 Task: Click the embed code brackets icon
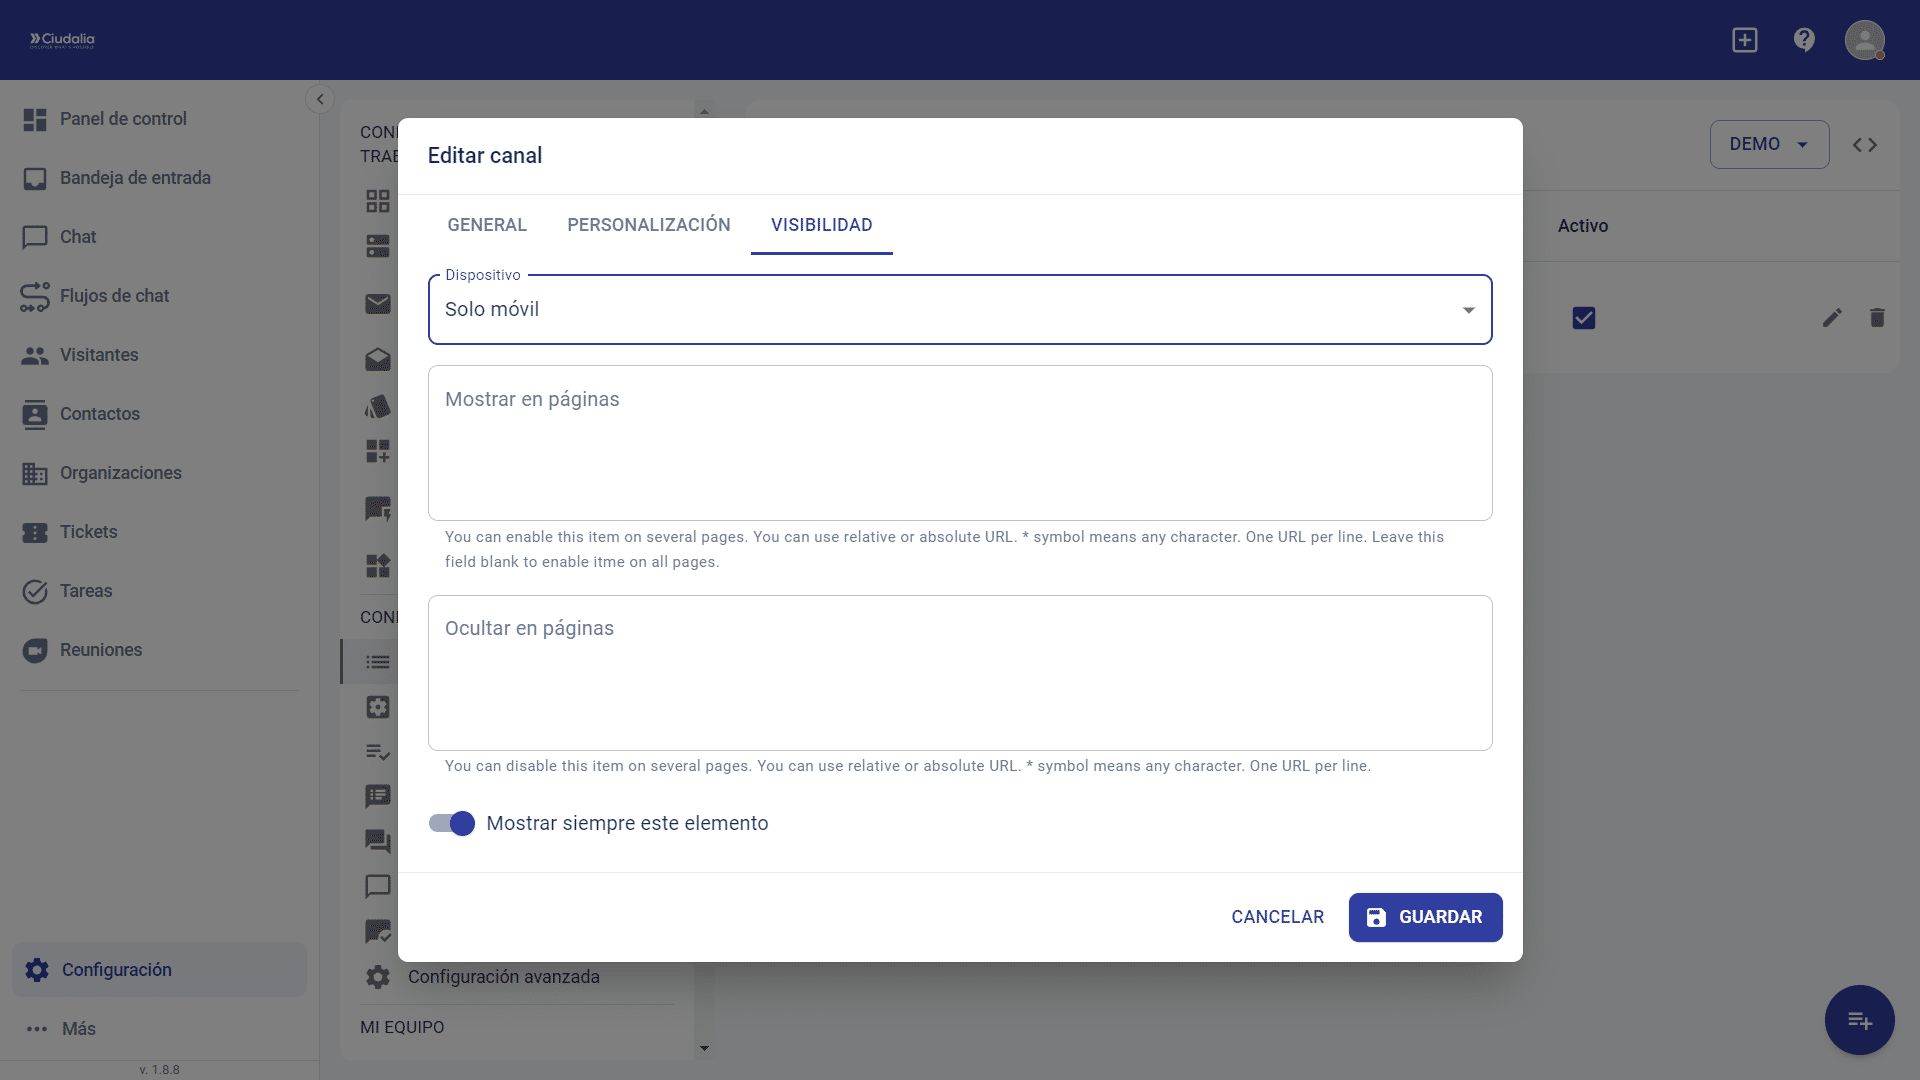(1864, 145)
